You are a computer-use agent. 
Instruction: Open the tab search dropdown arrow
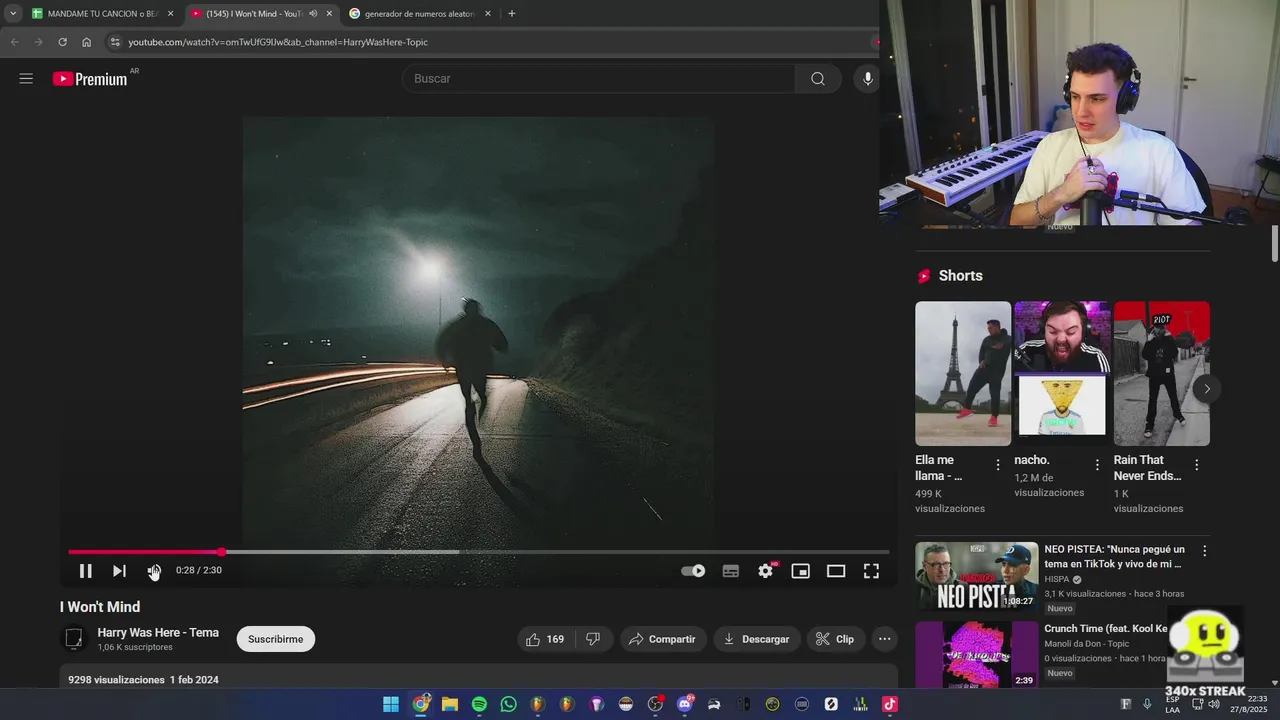point(13,14)
